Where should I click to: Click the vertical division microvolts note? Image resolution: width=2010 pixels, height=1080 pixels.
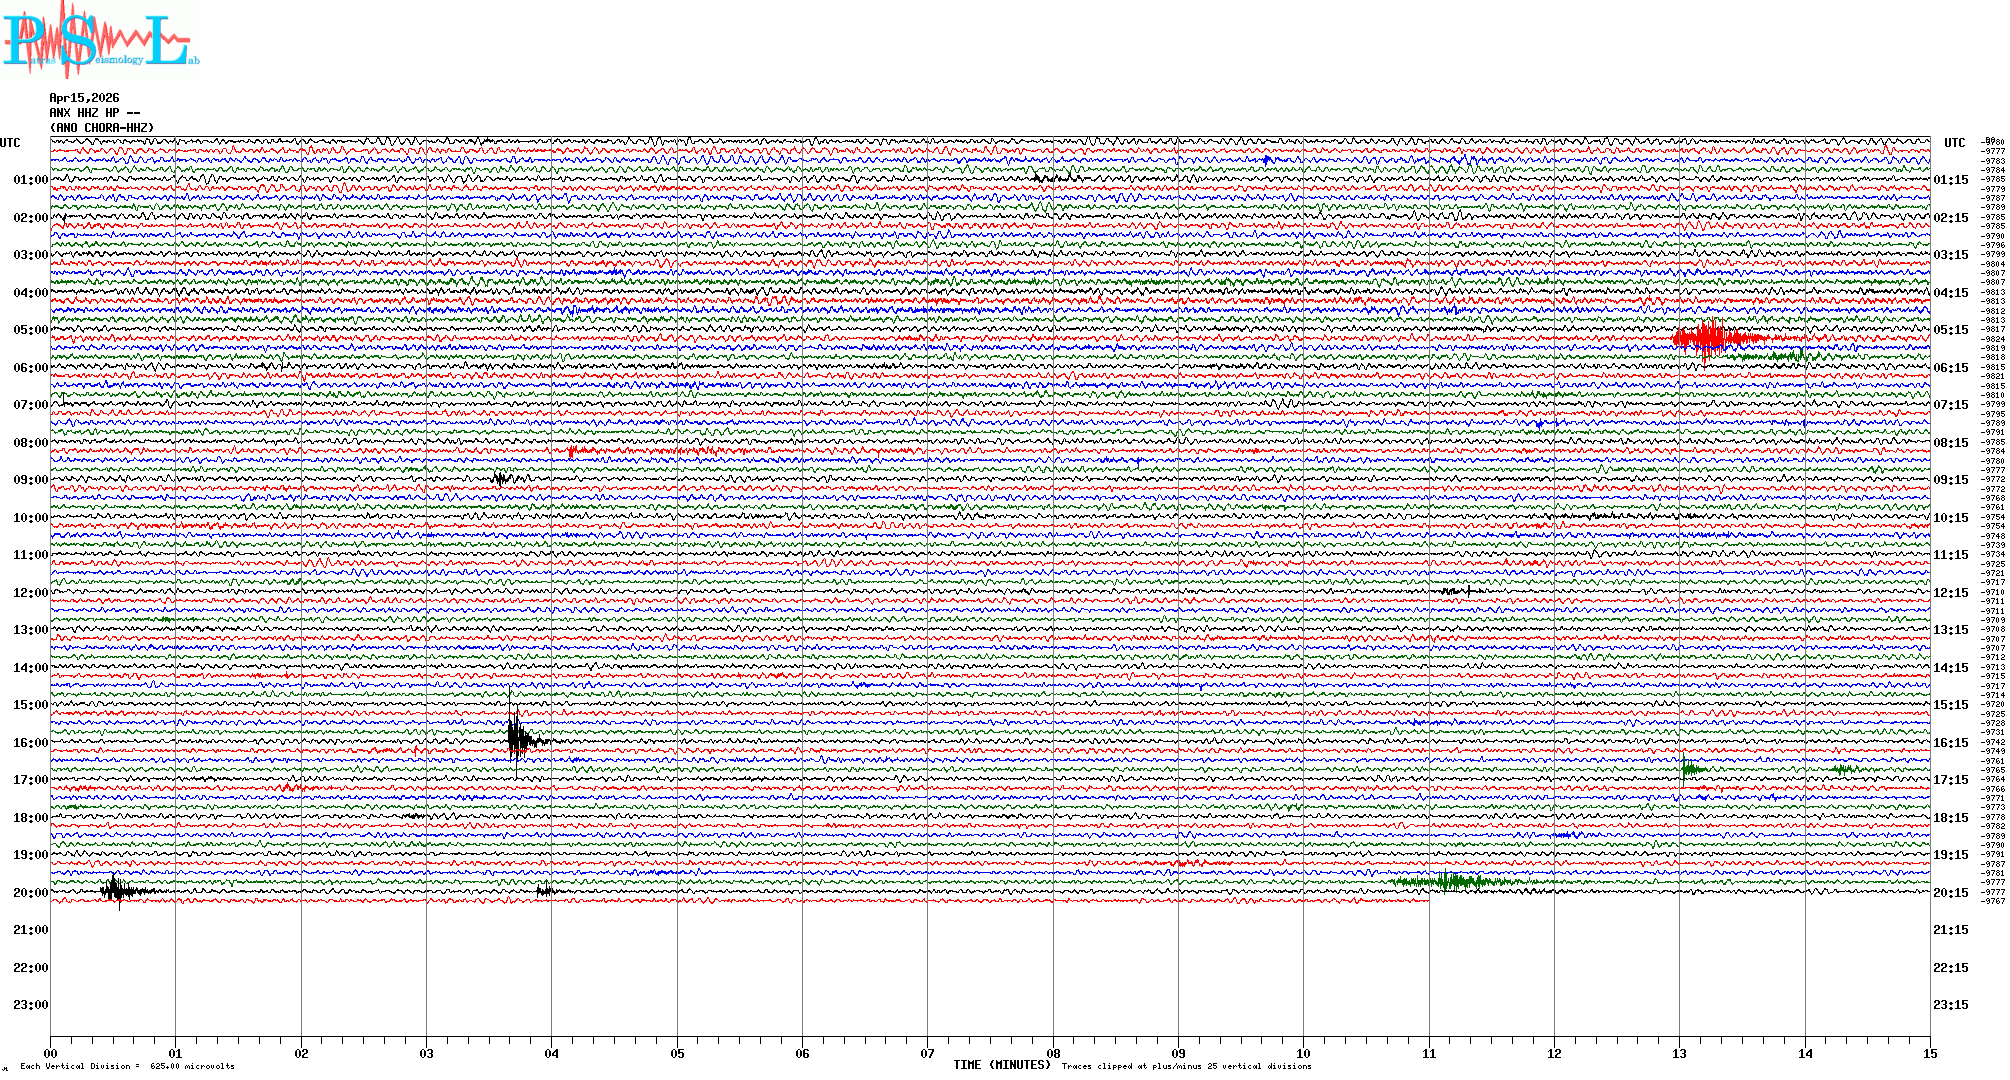(127, 1066)
